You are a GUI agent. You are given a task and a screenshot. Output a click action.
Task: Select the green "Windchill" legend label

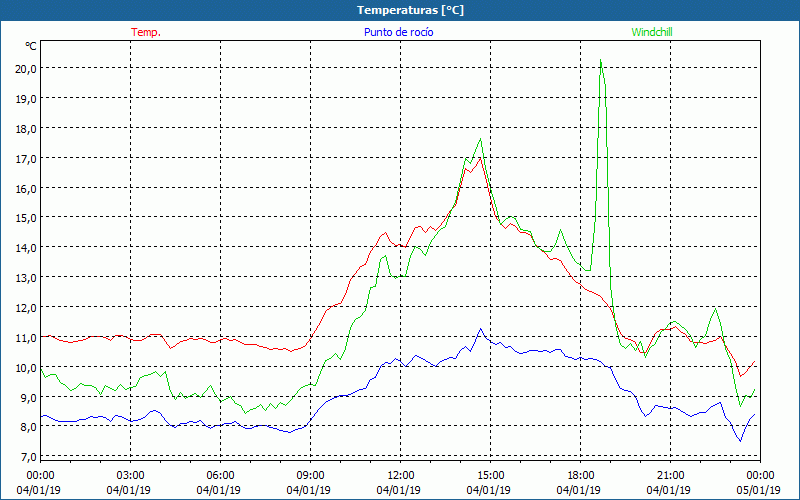(x=652, y=32)
